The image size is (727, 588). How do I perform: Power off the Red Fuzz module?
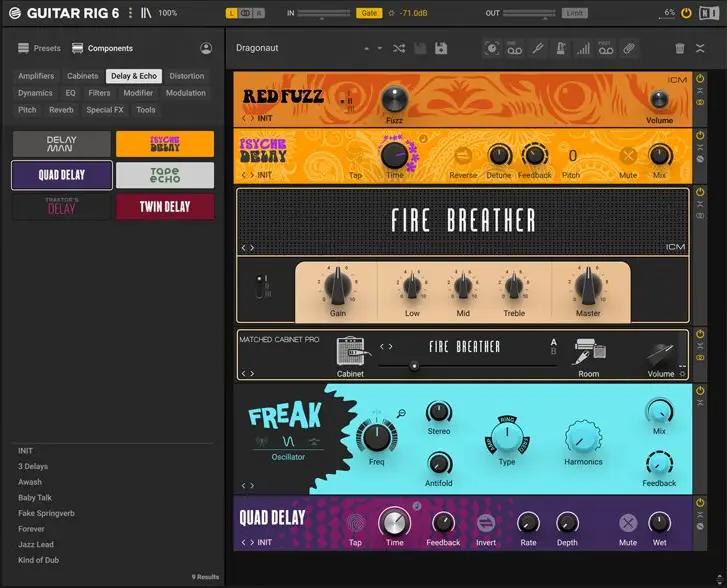click(700, 79)
